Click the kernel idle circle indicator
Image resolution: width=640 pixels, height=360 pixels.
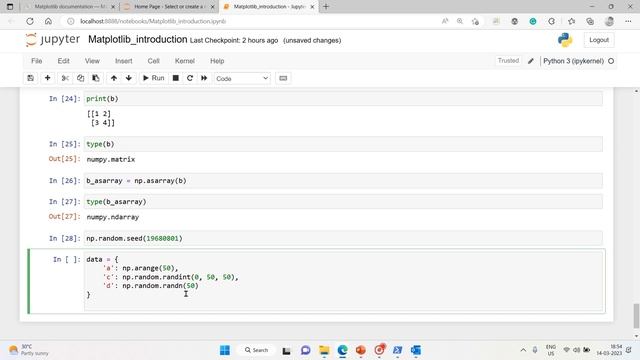[611, 61]
